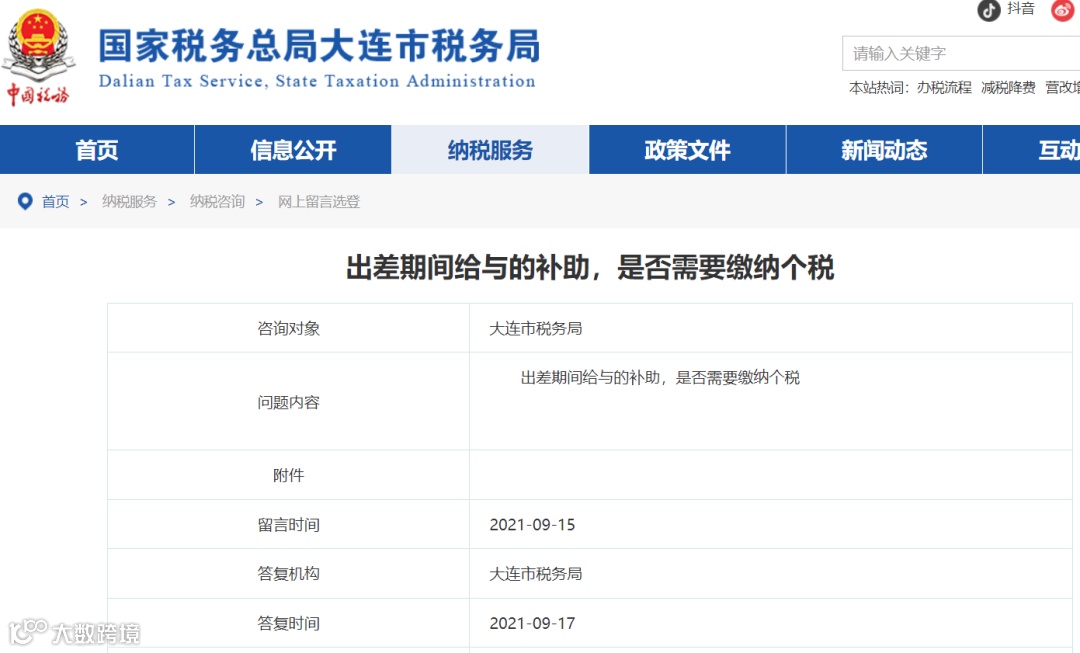This screenshot has width=1080, height=653.
Task: Open the 信息公开 tab
Action: (x=292, y=150)
